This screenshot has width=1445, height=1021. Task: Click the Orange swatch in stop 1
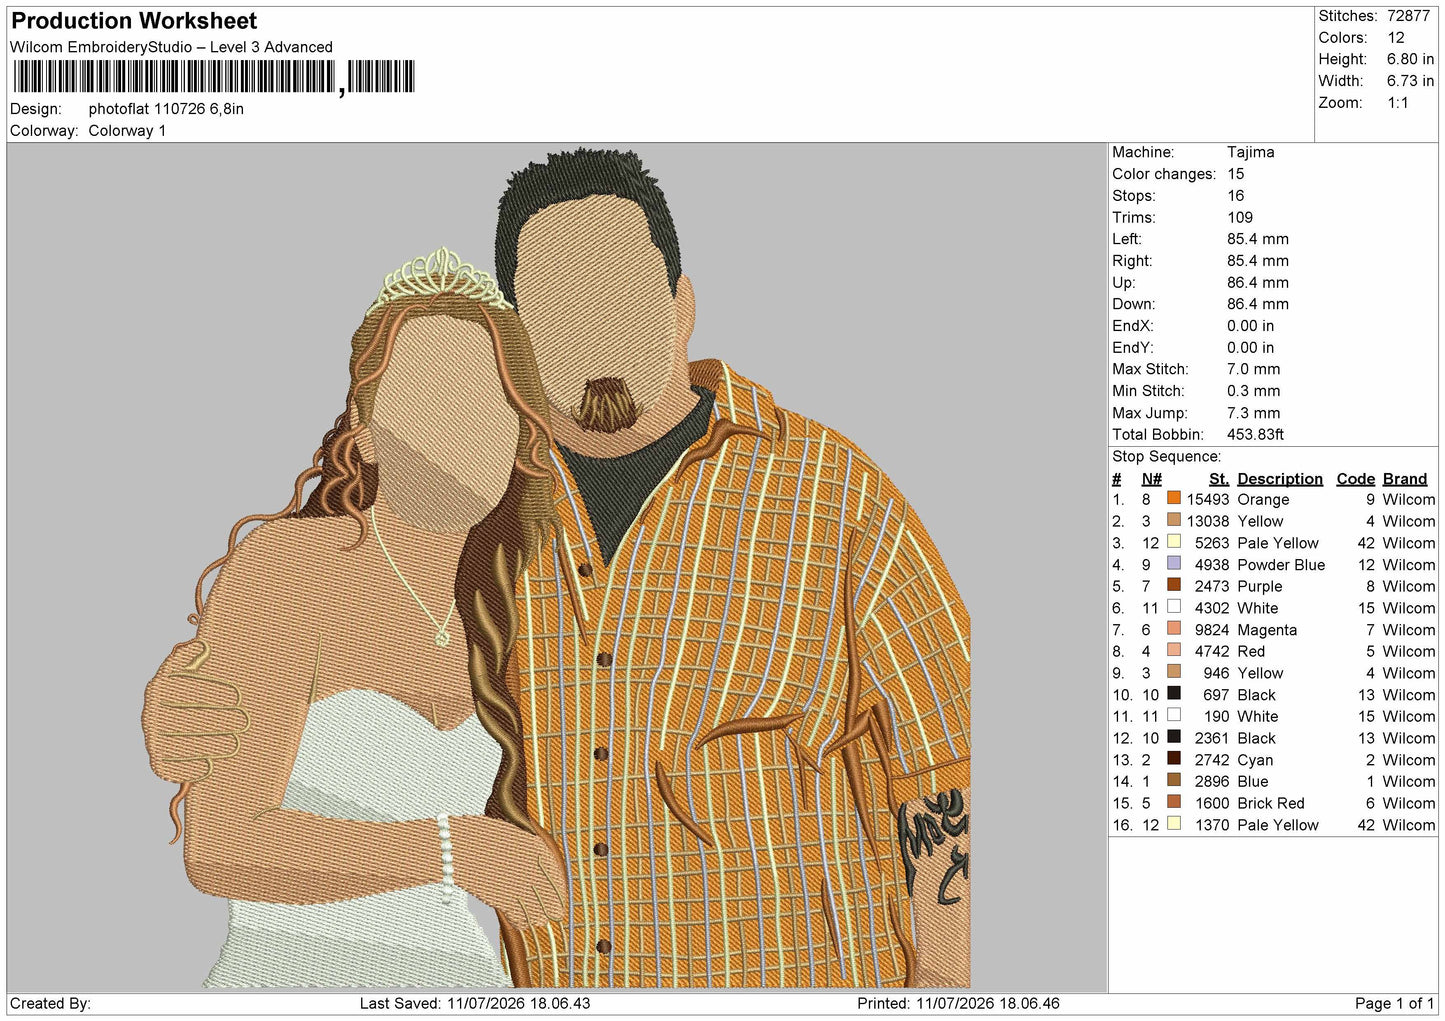(1173, 498)
